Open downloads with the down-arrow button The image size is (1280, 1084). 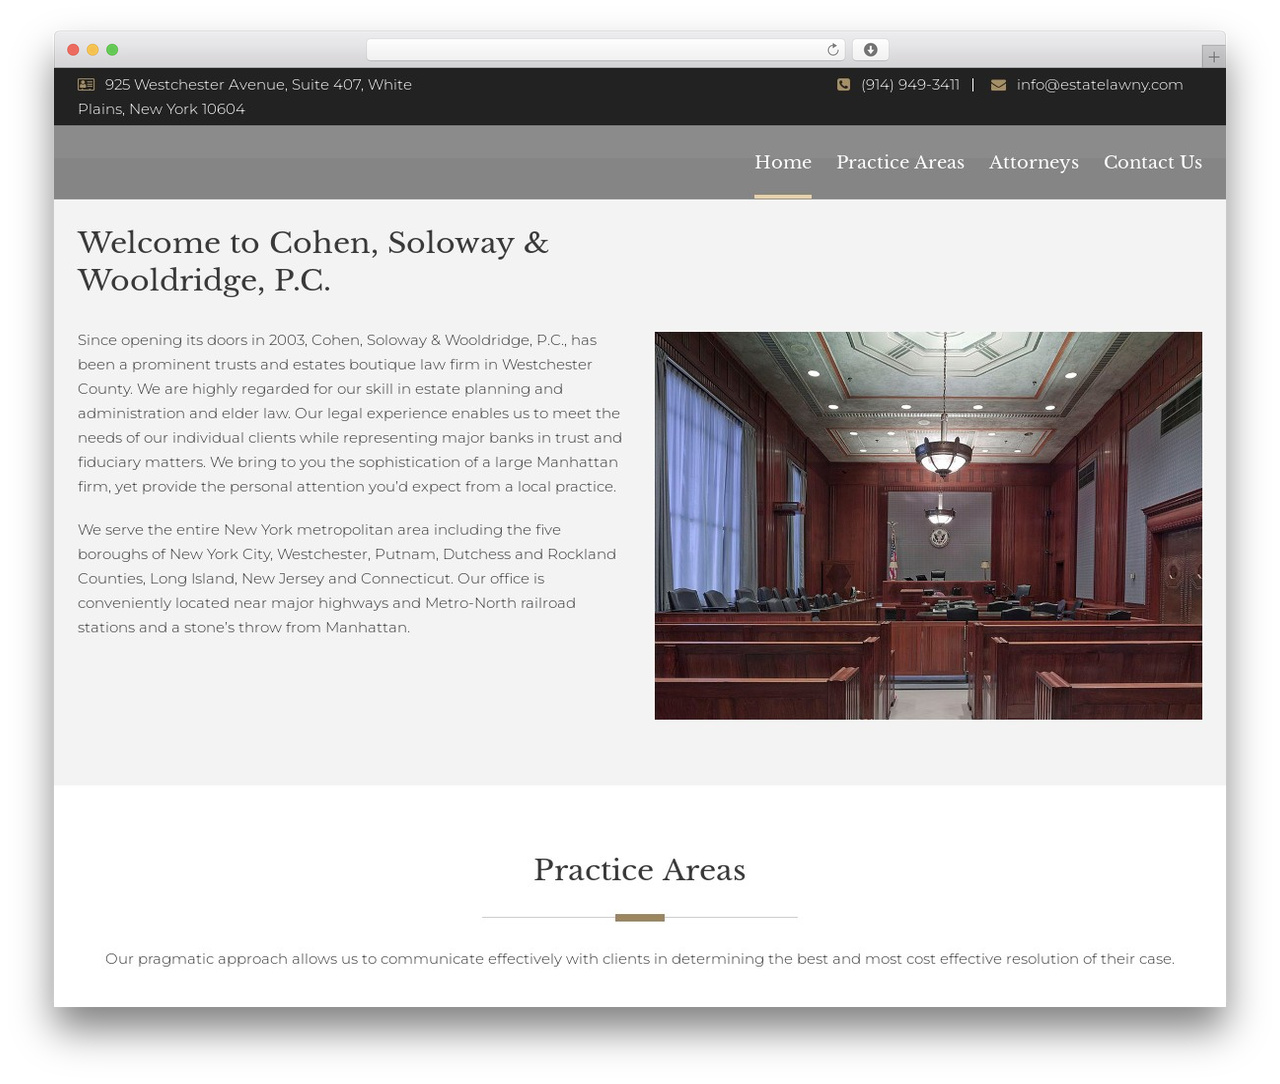(x=870, y=50)
